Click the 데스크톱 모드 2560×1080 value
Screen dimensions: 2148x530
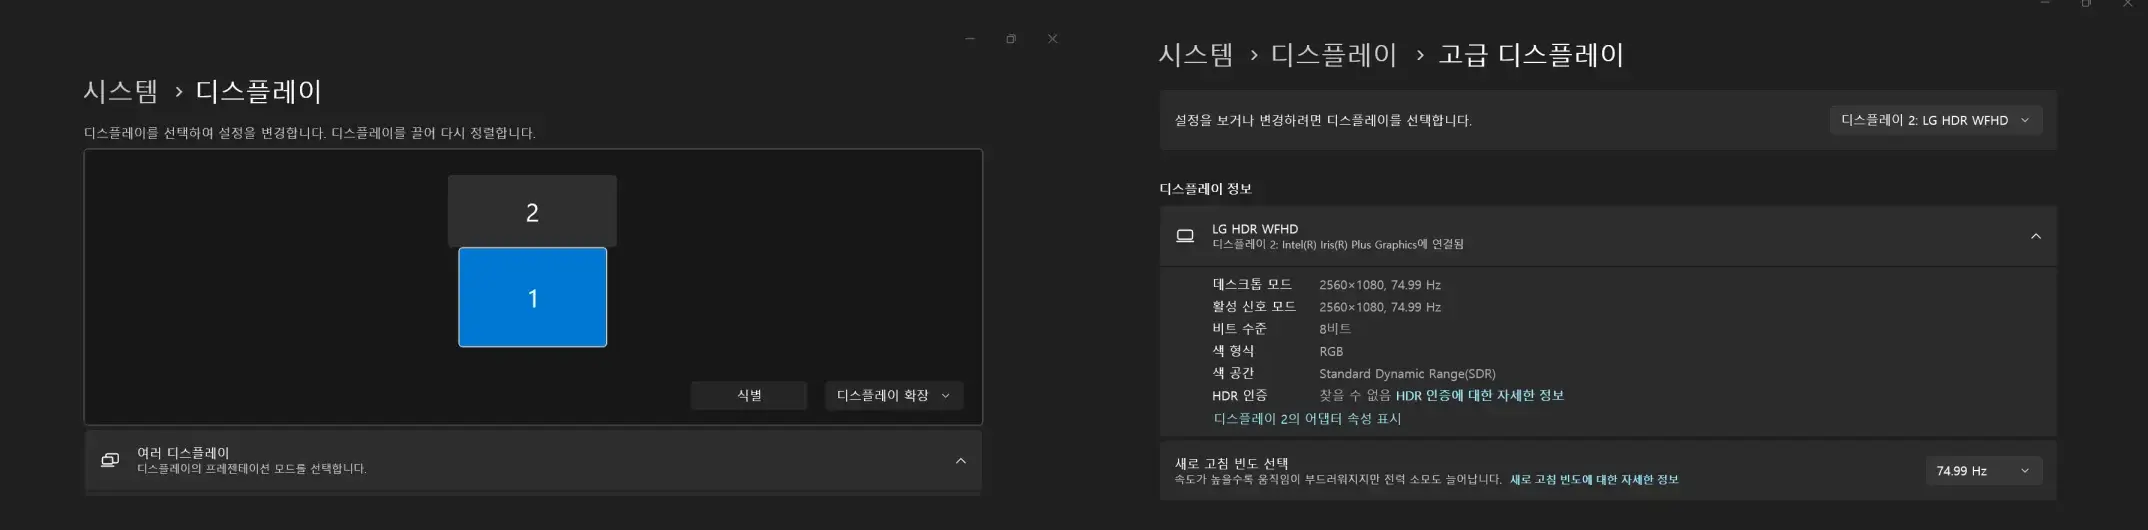pos(1380,285)
